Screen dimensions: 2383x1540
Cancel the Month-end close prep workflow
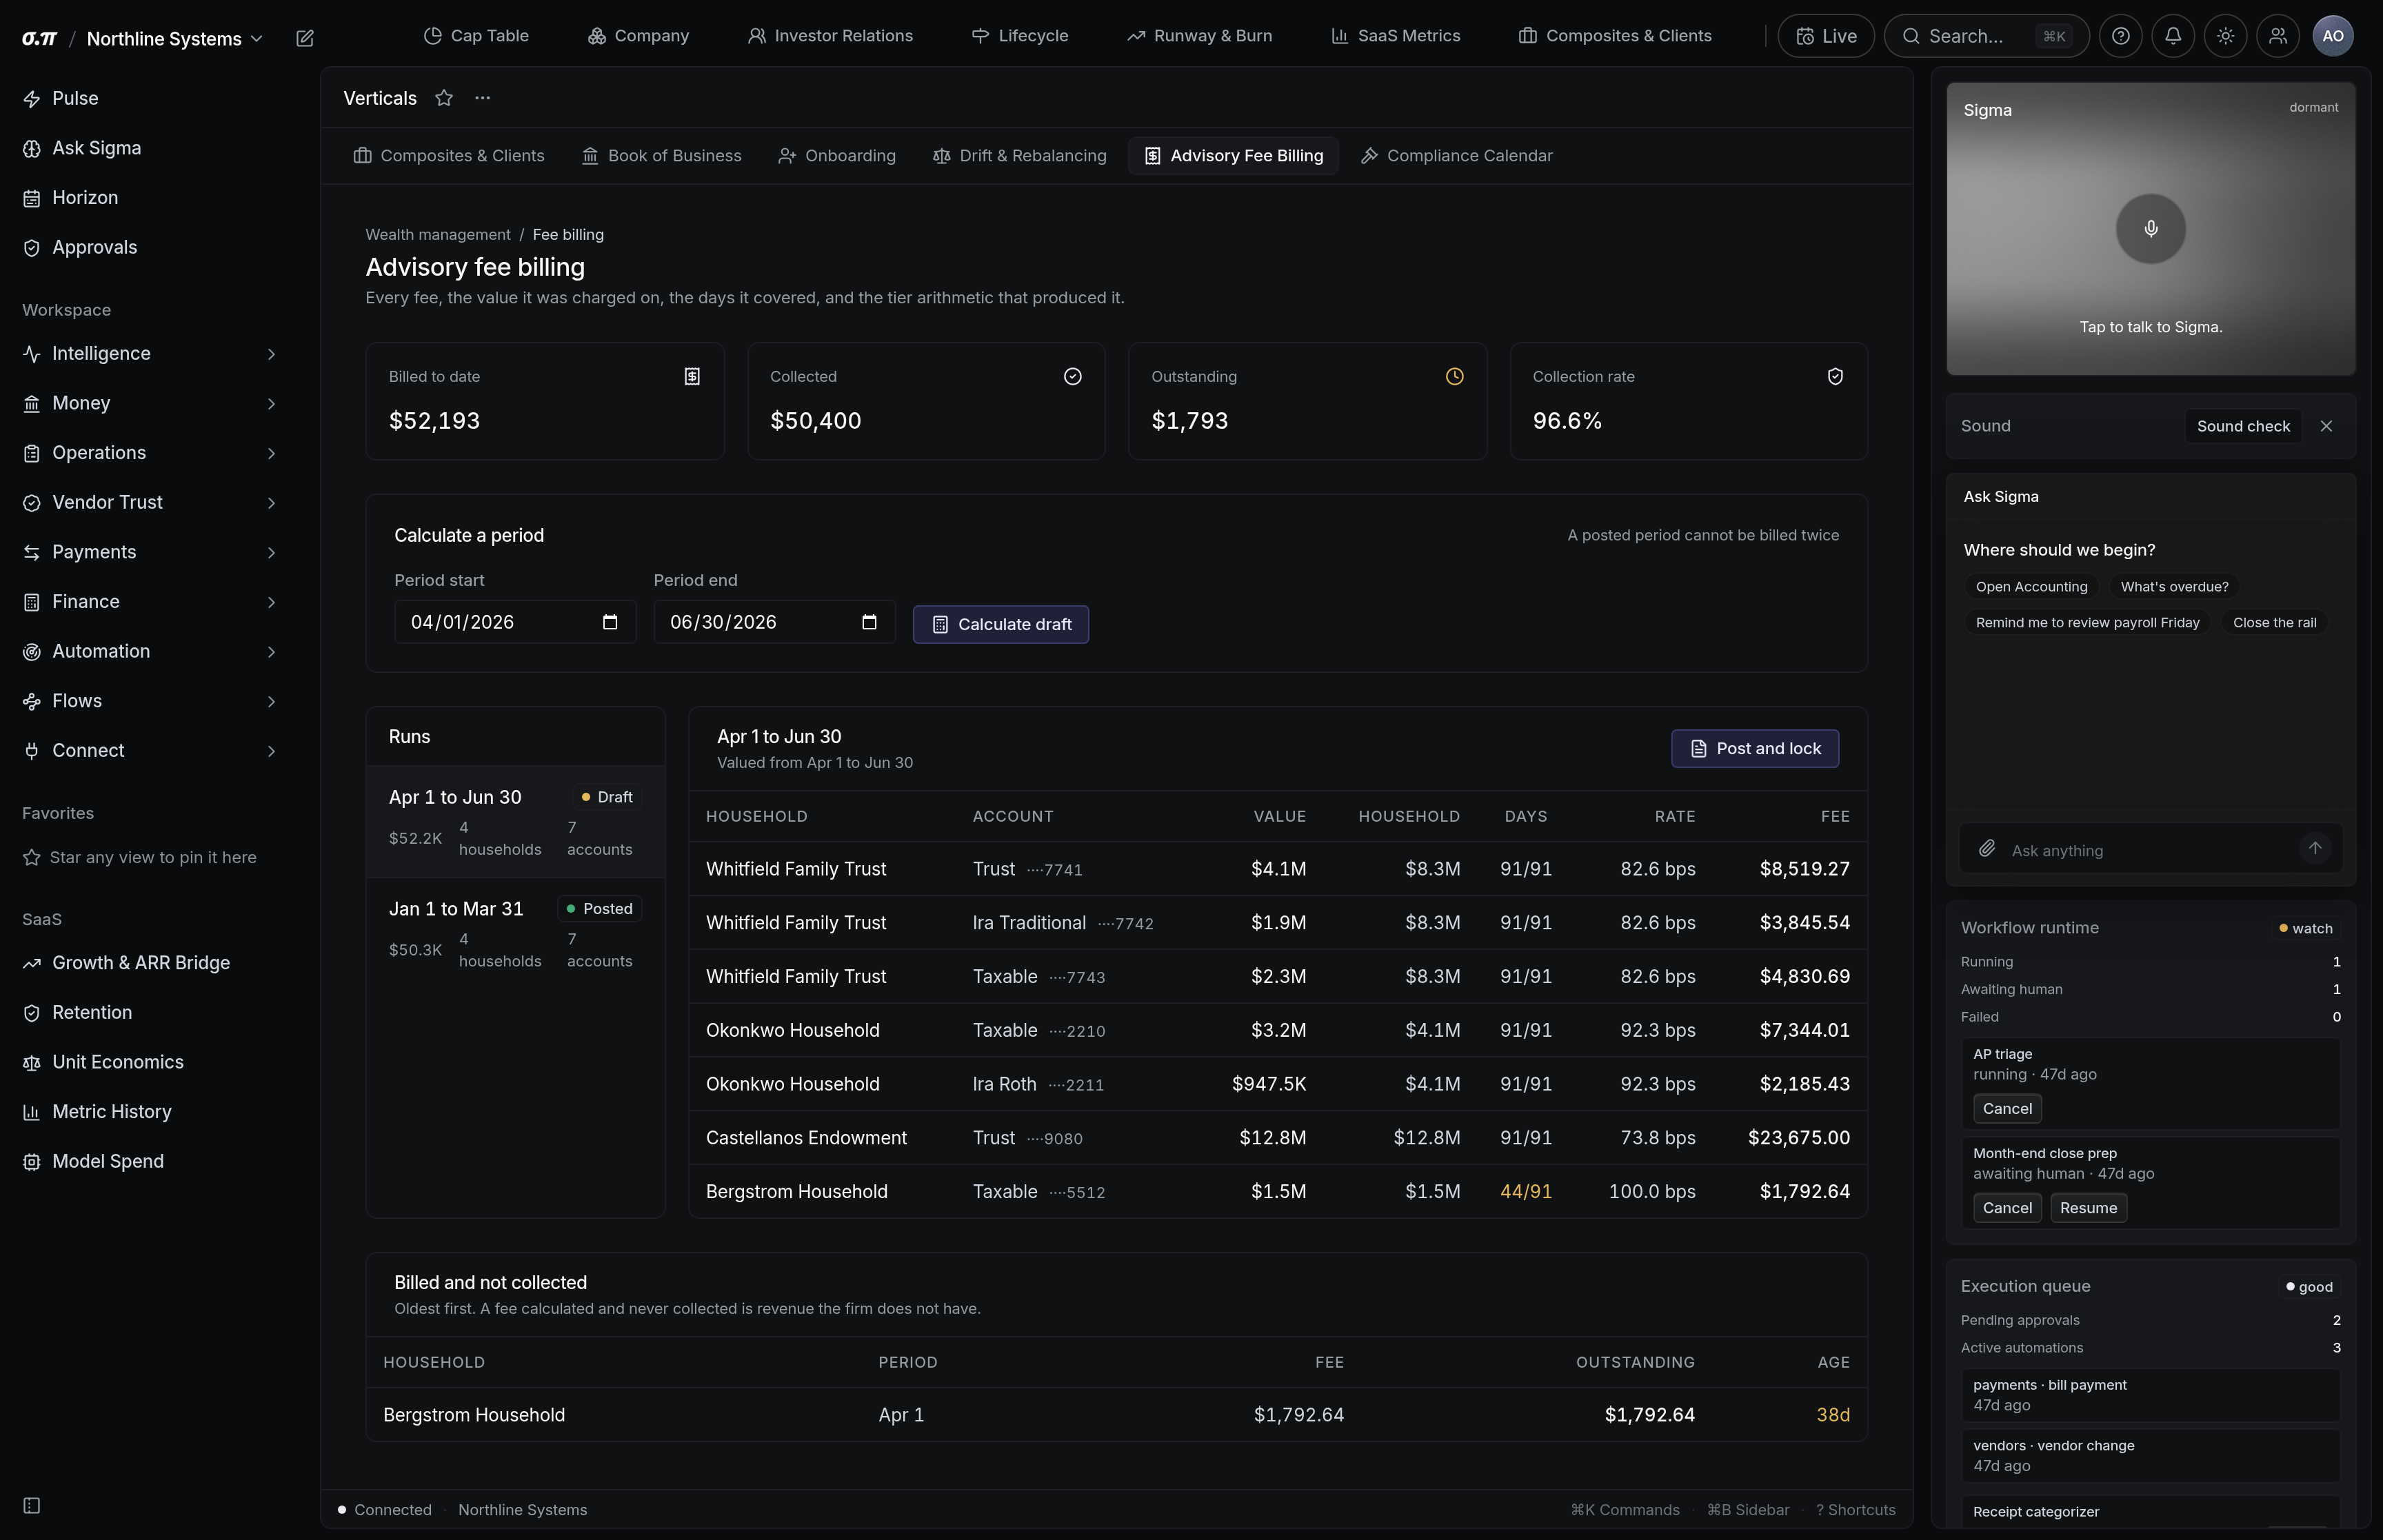coord(2007,1208)
